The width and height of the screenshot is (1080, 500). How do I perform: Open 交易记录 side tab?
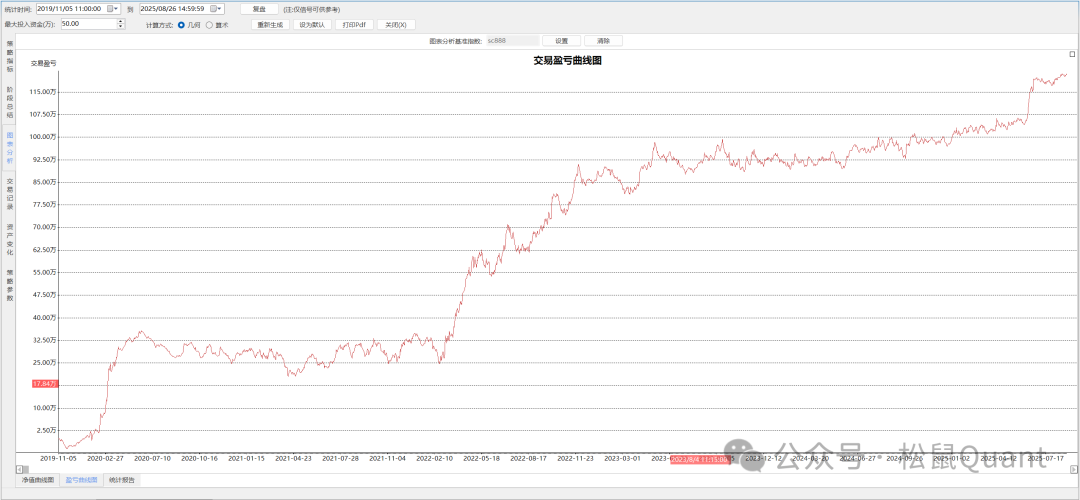point(10,193)
